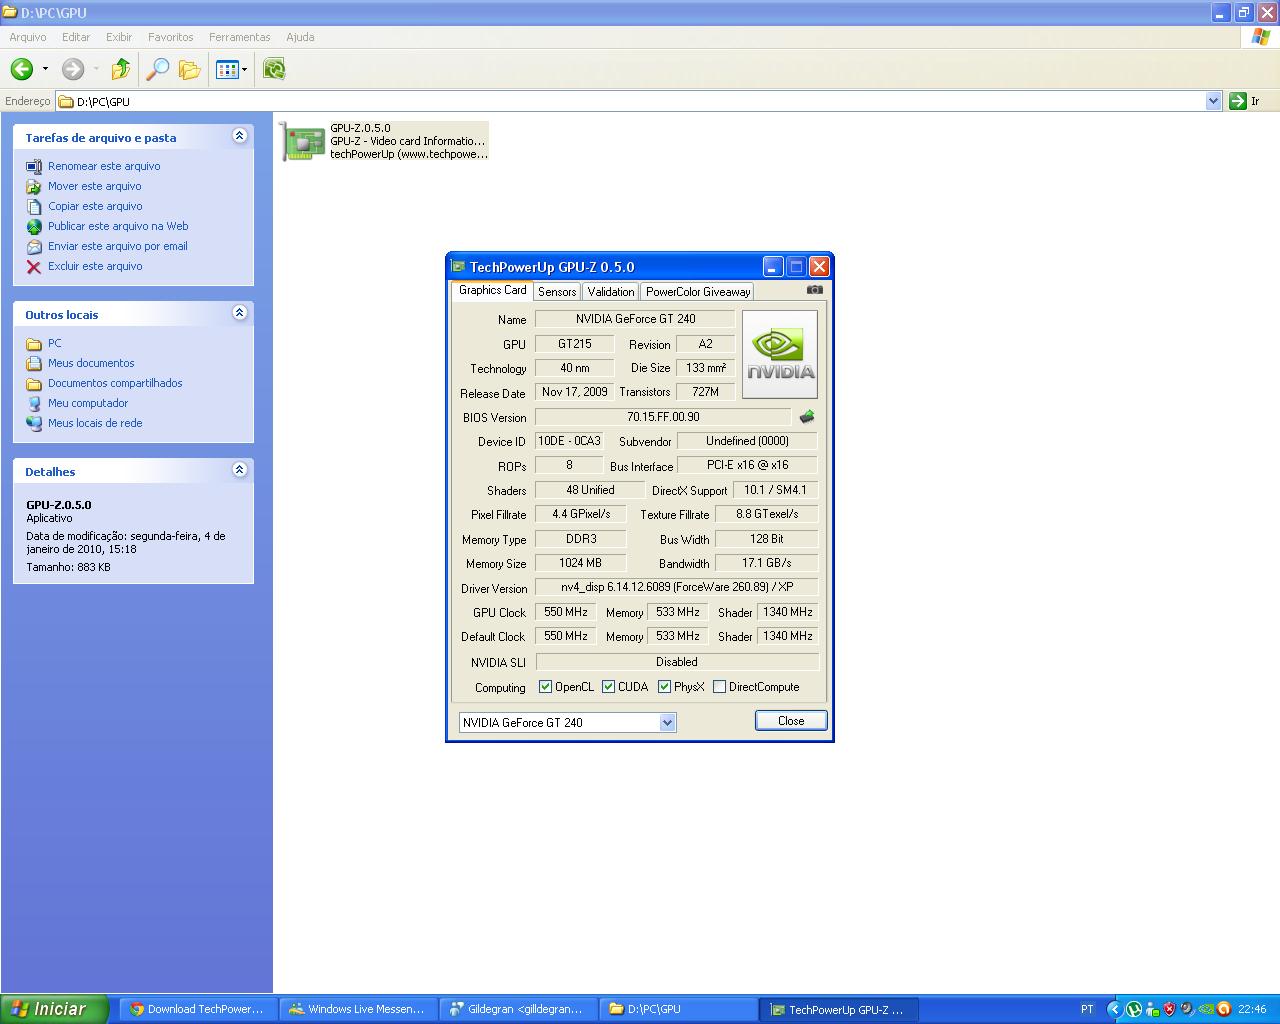
Task: Toggle the PhysX checkbox
Action: coord(664,687)
